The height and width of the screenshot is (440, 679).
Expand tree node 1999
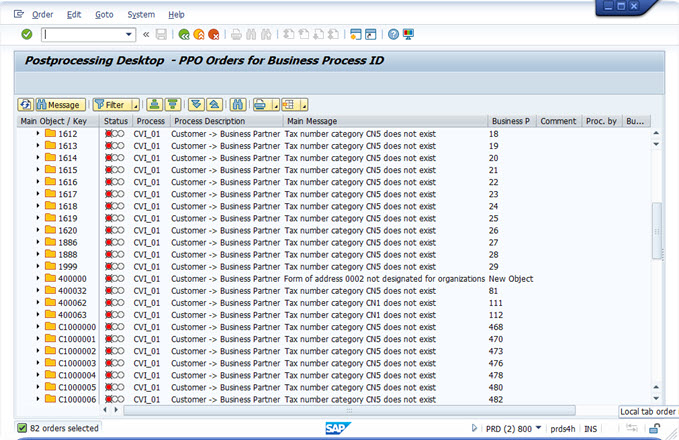[x=38, y=266]
